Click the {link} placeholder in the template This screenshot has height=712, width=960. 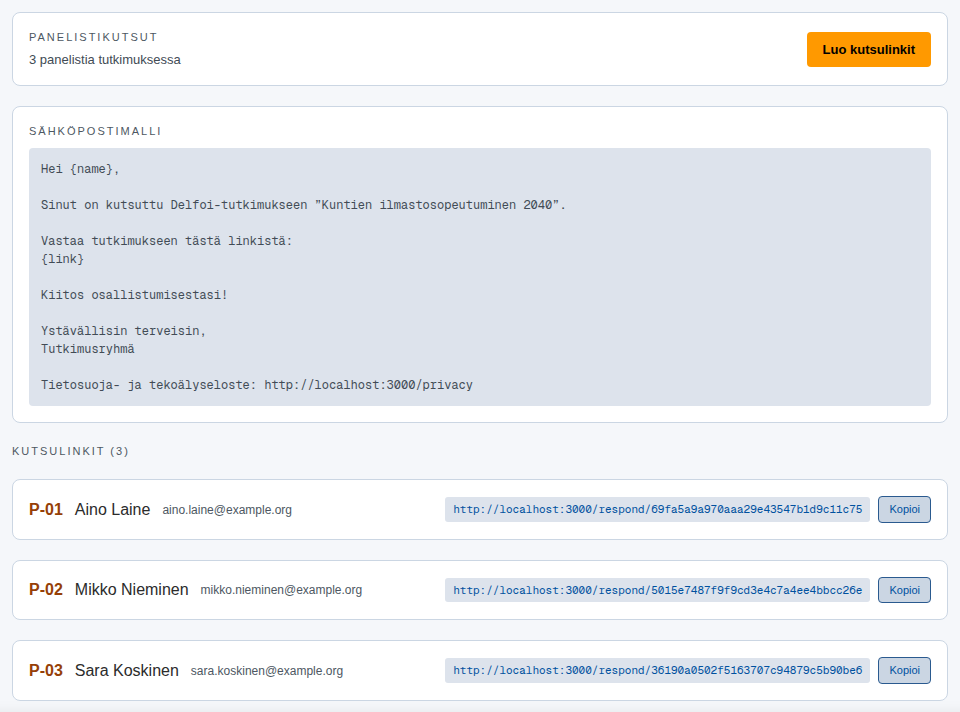(x=62, y=259)
